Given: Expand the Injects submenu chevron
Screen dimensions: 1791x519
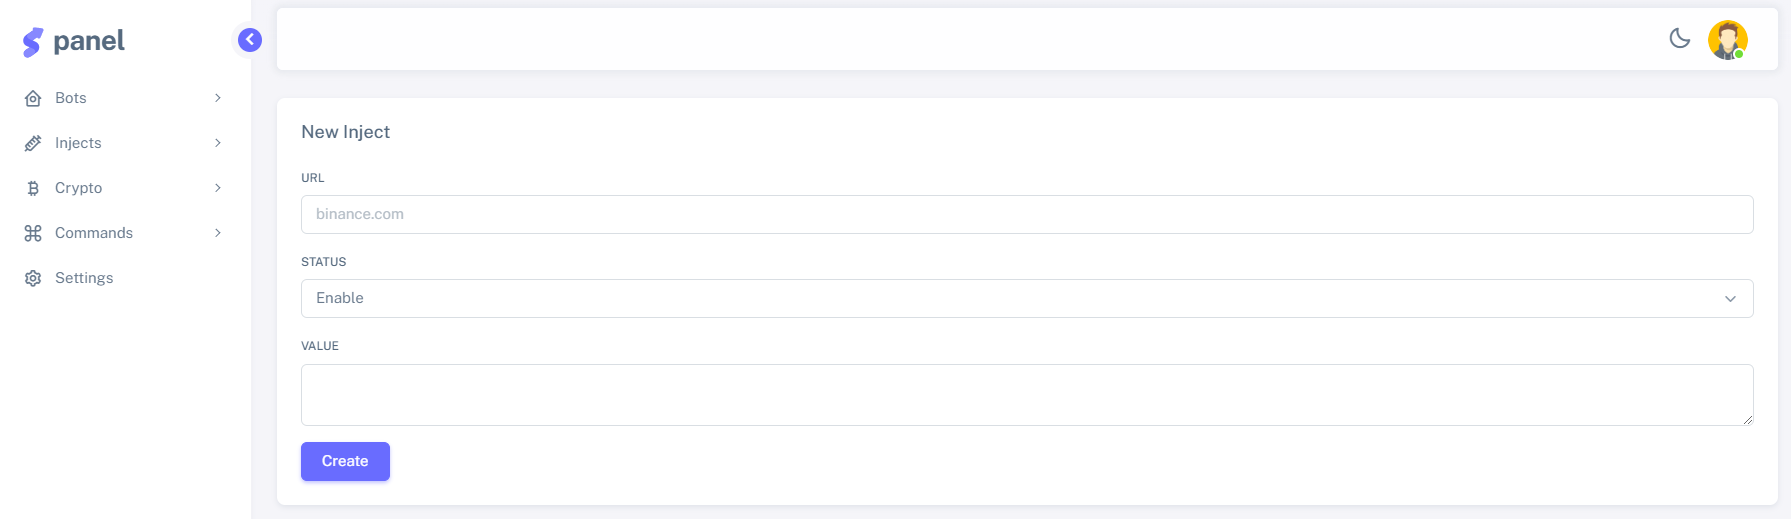Looking at the screenshot, I should [x=218, y=143].
